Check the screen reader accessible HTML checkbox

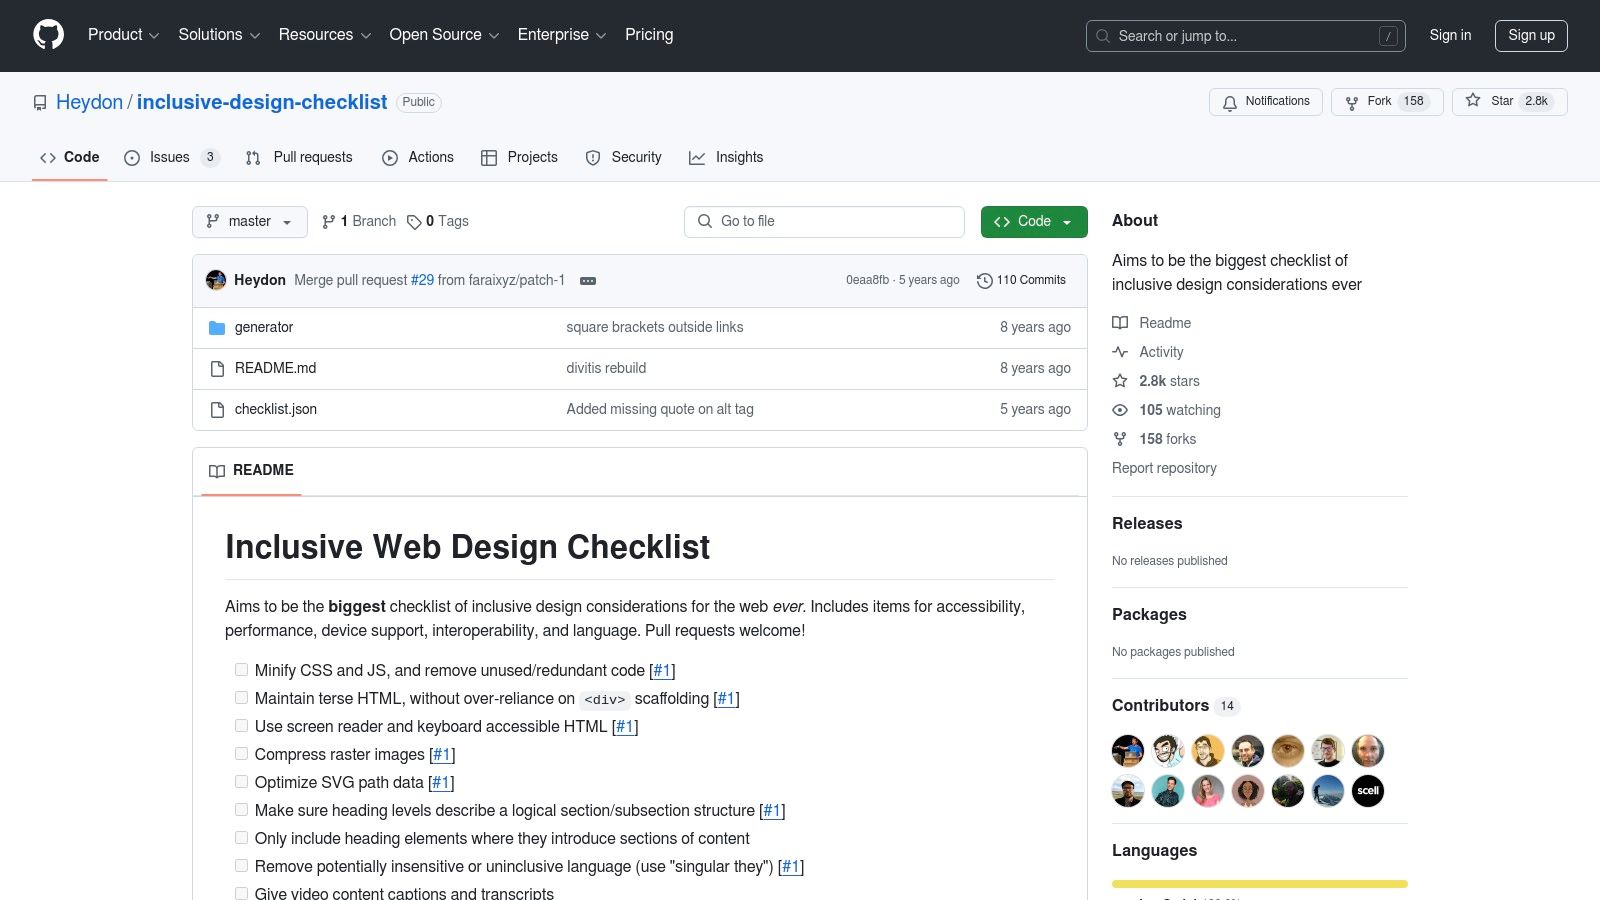point(241,726)
